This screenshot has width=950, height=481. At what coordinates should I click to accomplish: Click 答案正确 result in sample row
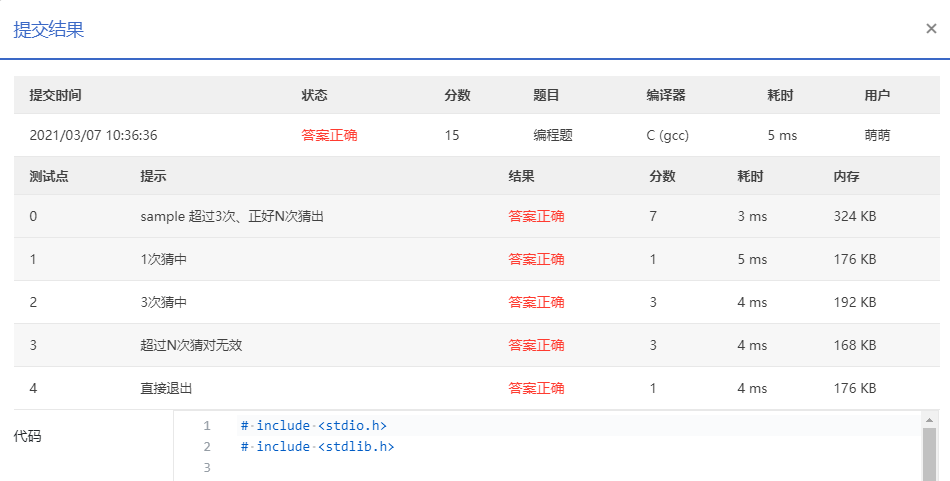tap(536, 216)
